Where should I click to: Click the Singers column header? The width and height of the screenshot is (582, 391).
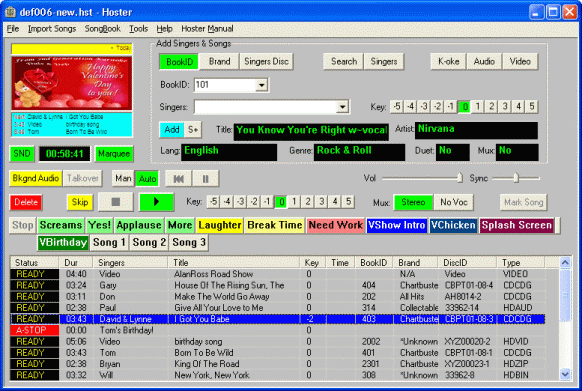coord(130,263)
